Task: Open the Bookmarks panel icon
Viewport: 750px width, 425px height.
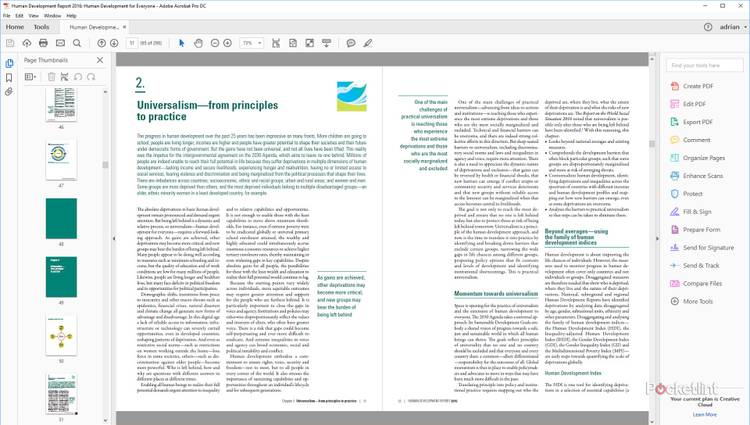Action: 9,77
